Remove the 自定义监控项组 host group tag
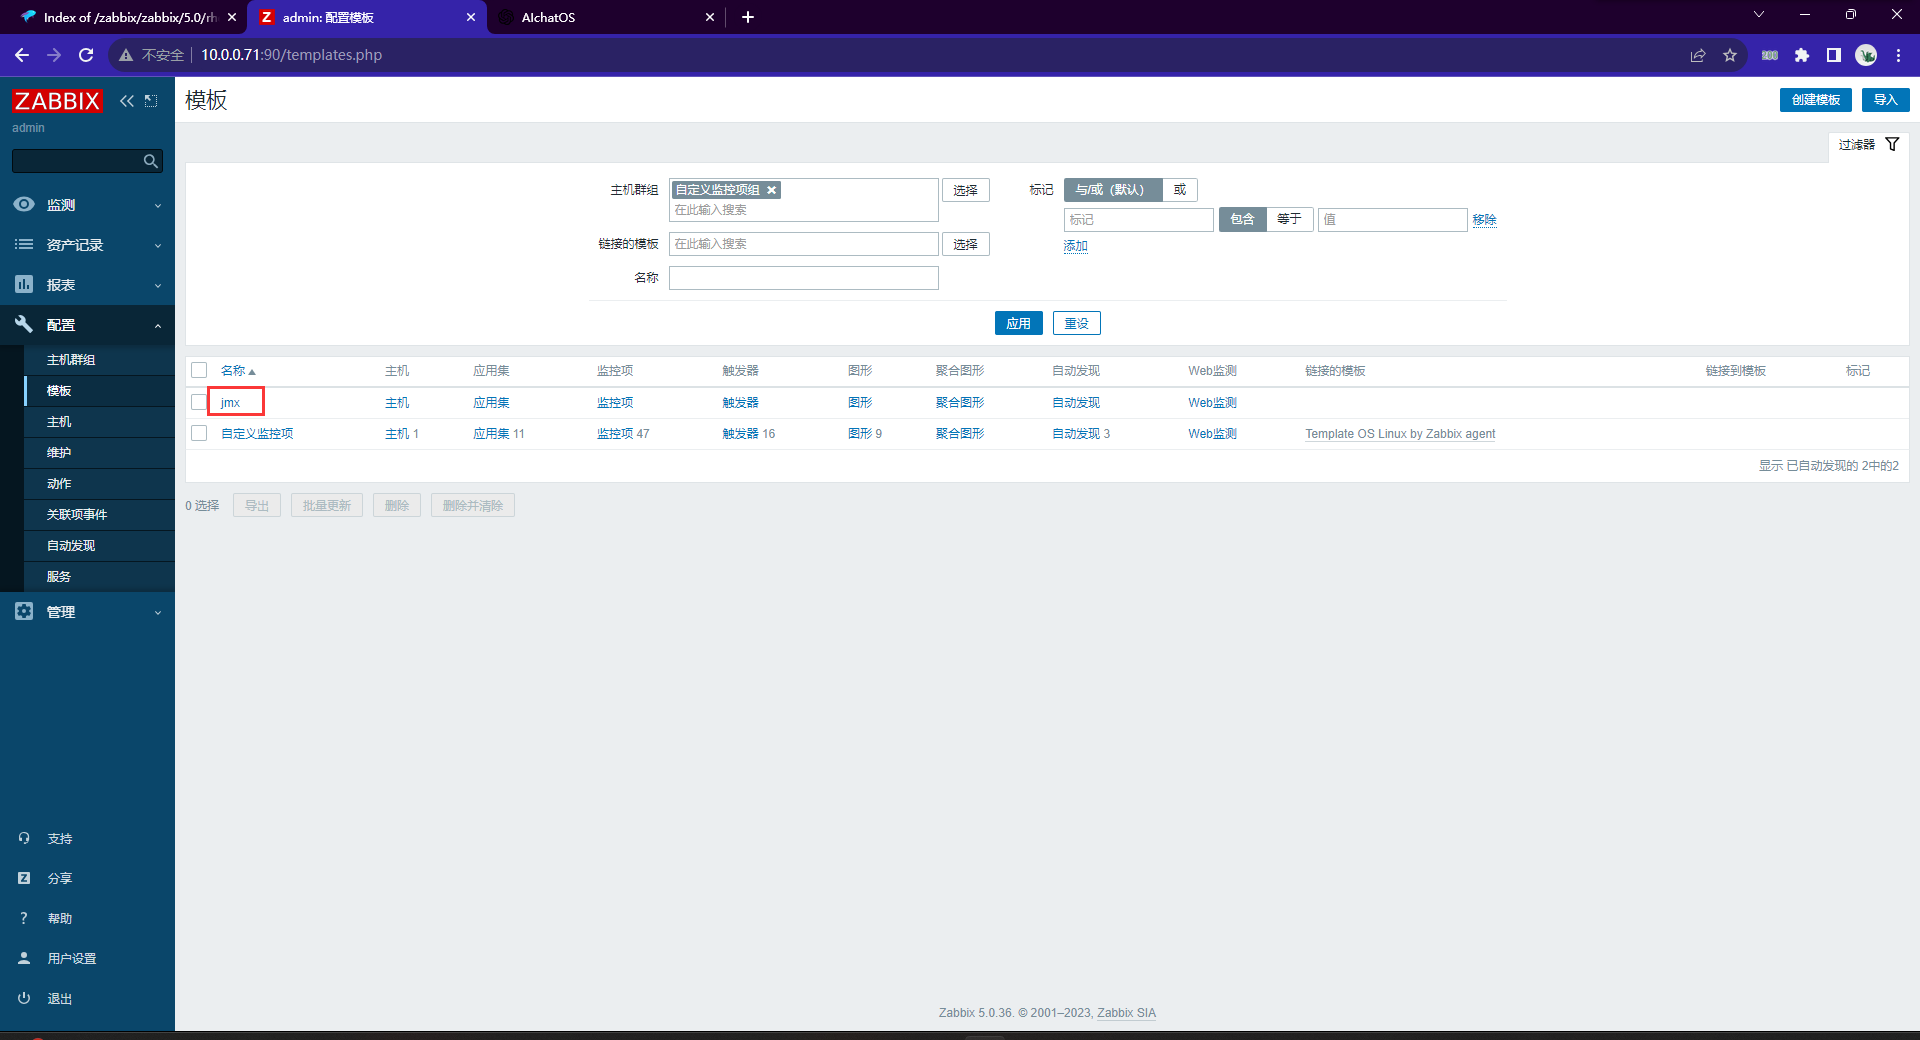This screenshot has width=1920, height=1040. [x=772, y=190]
